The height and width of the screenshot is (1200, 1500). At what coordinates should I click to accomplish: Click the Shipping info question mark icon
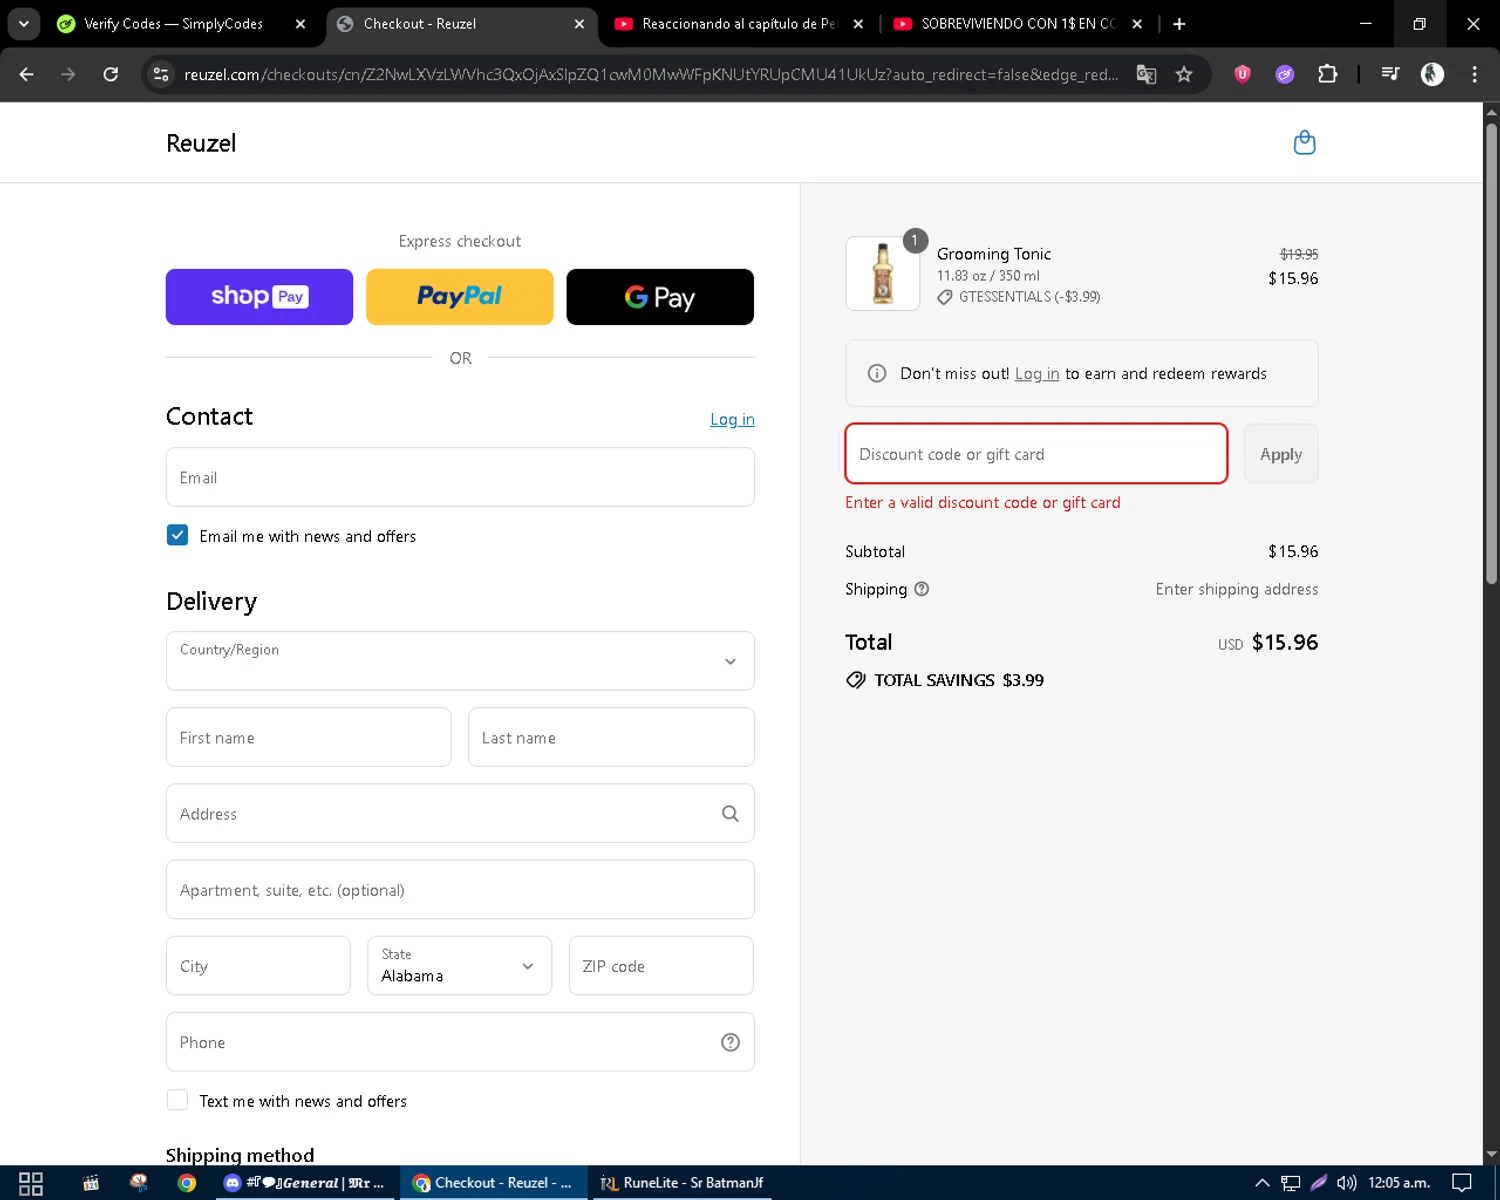(x=922, y=589)
